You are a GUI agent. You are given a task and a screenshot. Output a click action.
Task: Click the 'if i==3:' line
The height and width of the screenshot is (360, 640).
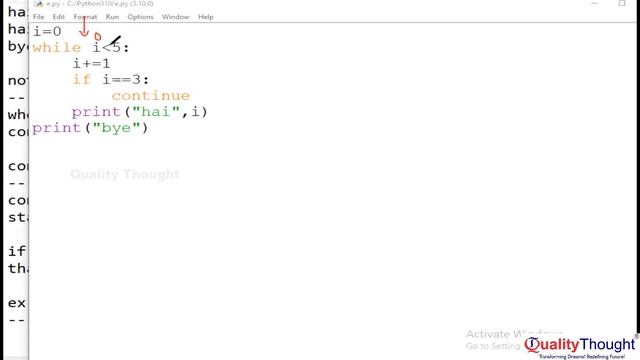point(111,80)
